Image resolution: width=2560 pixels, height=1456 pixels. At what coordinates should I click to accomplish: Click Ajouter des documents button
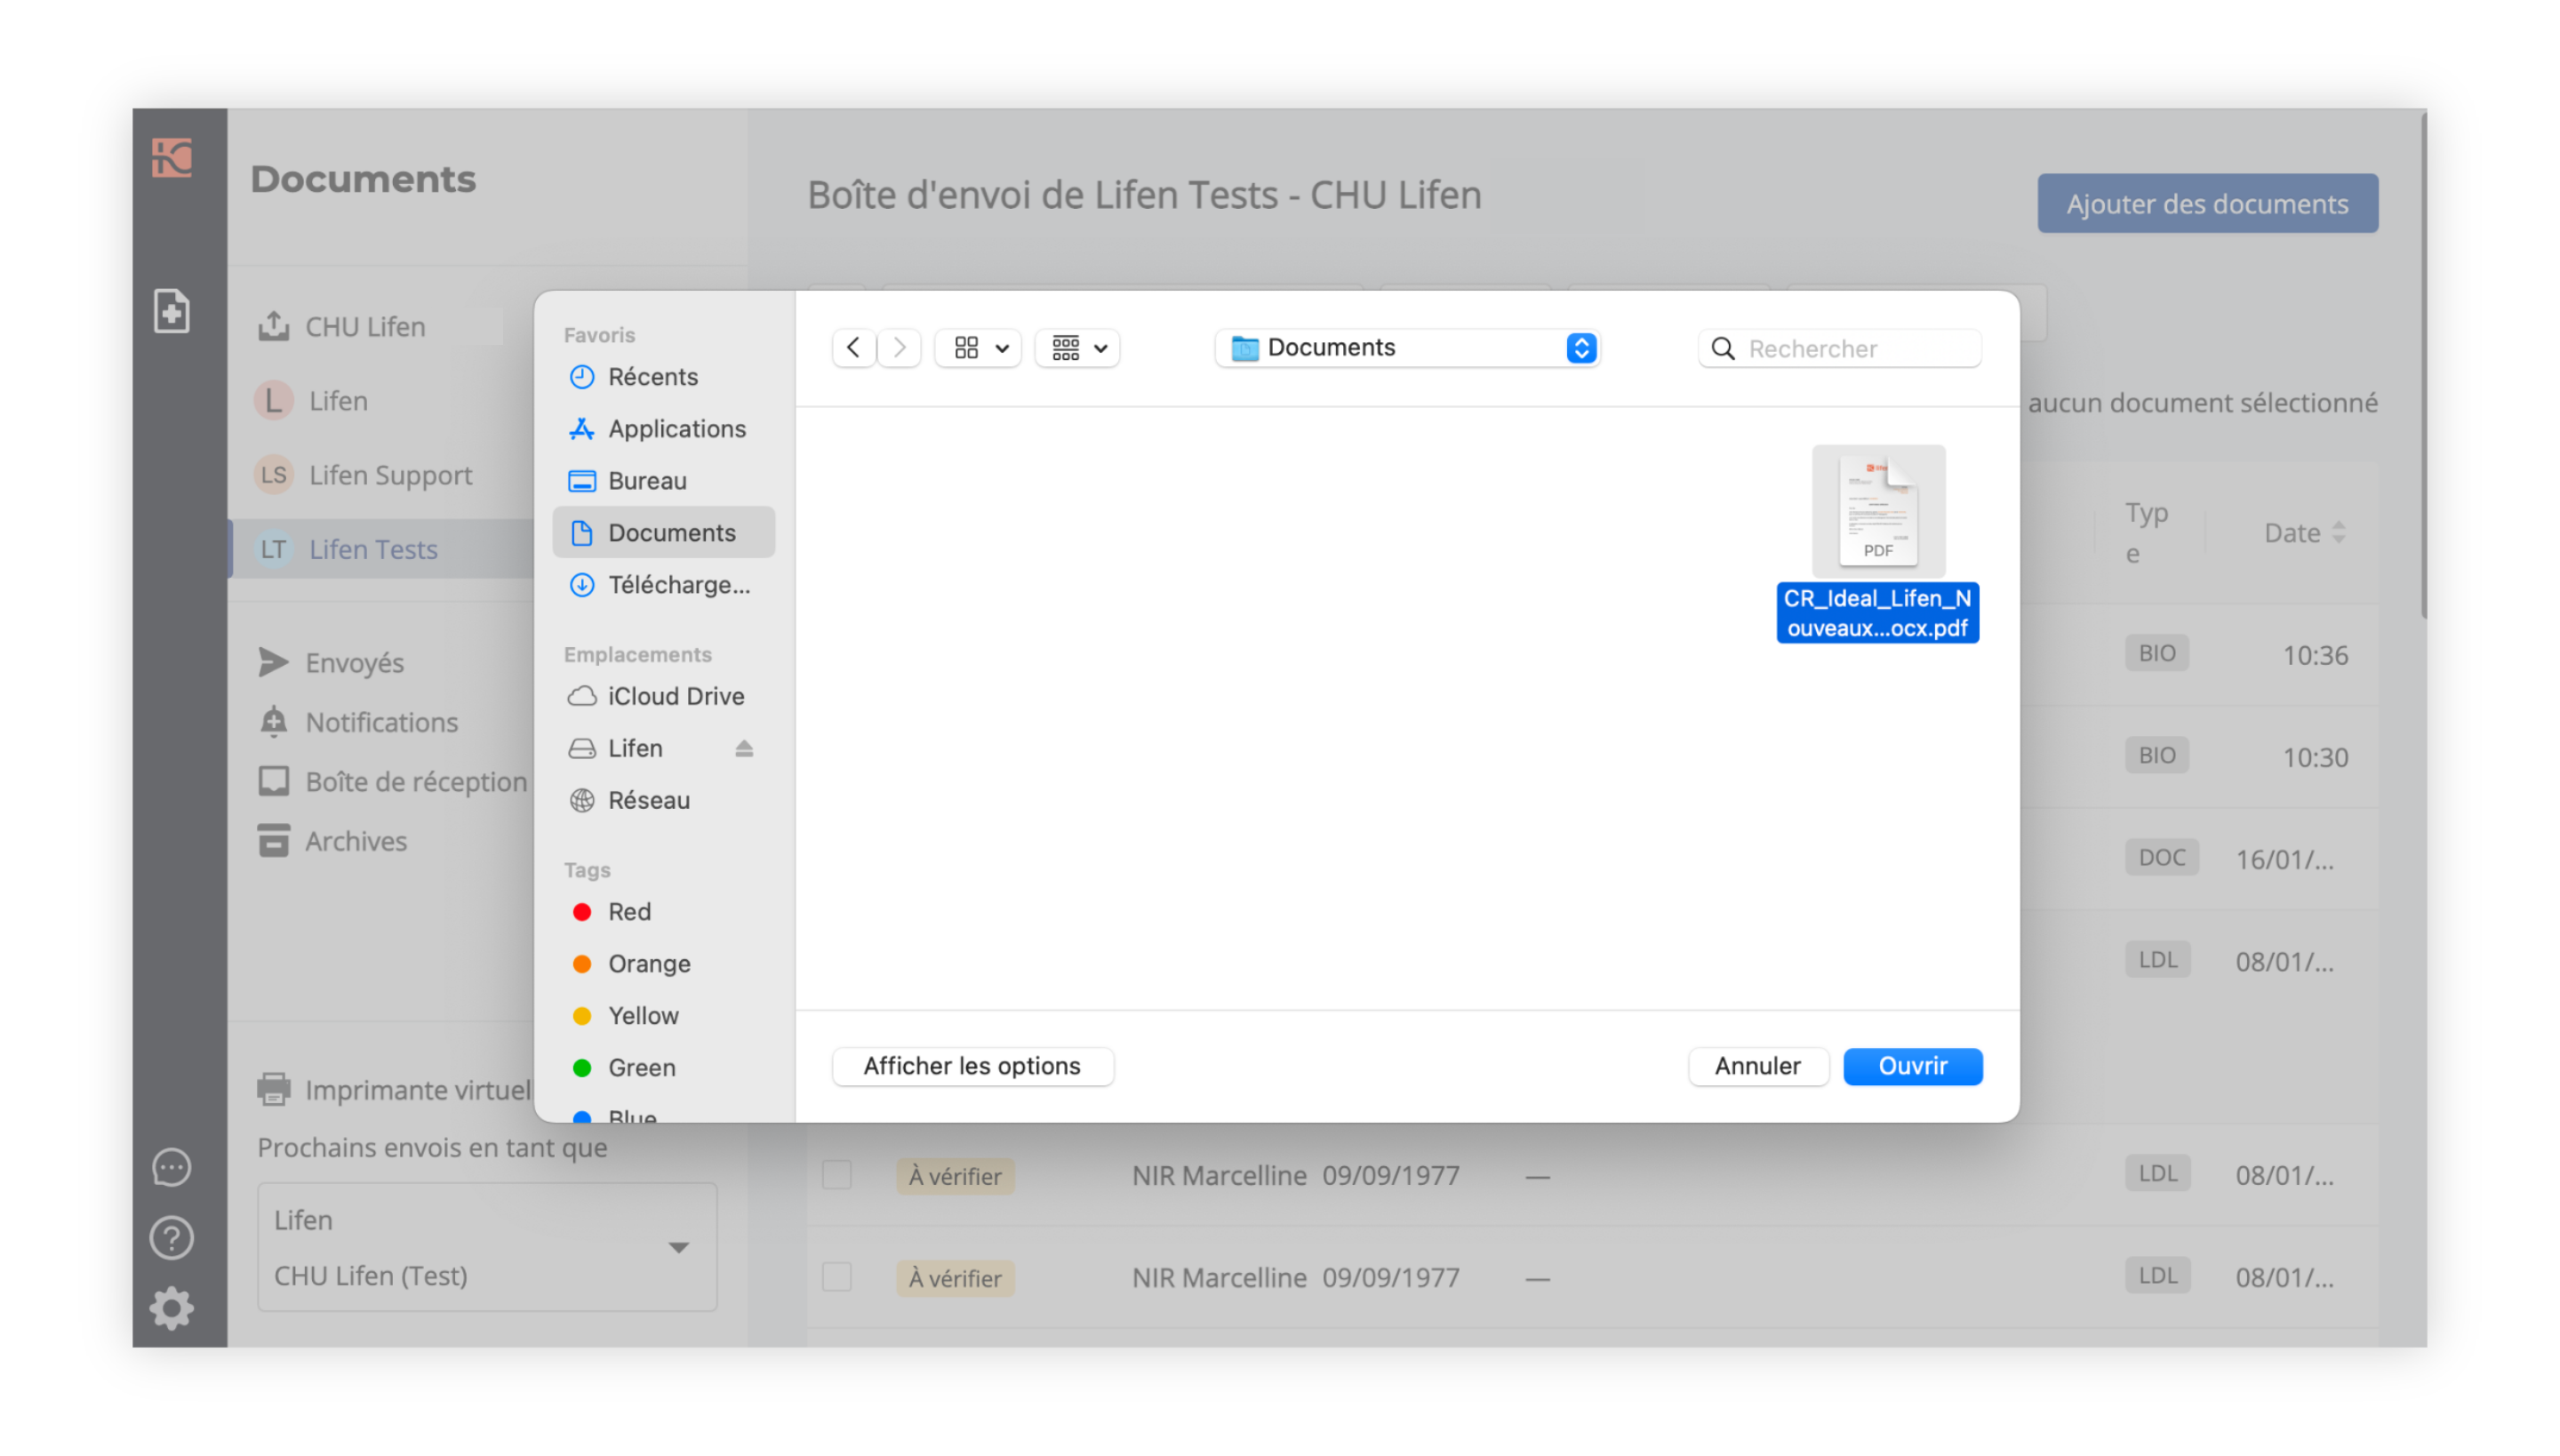[x=2207, y=203]
